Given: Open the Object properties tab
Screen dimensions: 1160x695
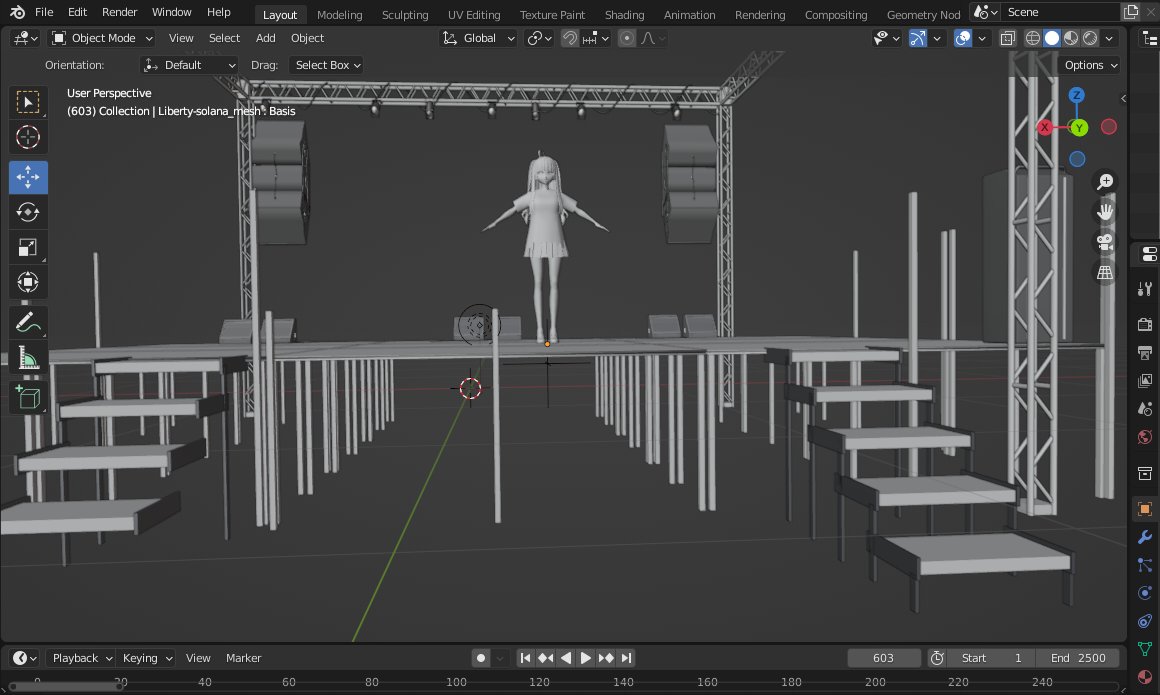Looking at the screenshot, I should point(1144,508).
